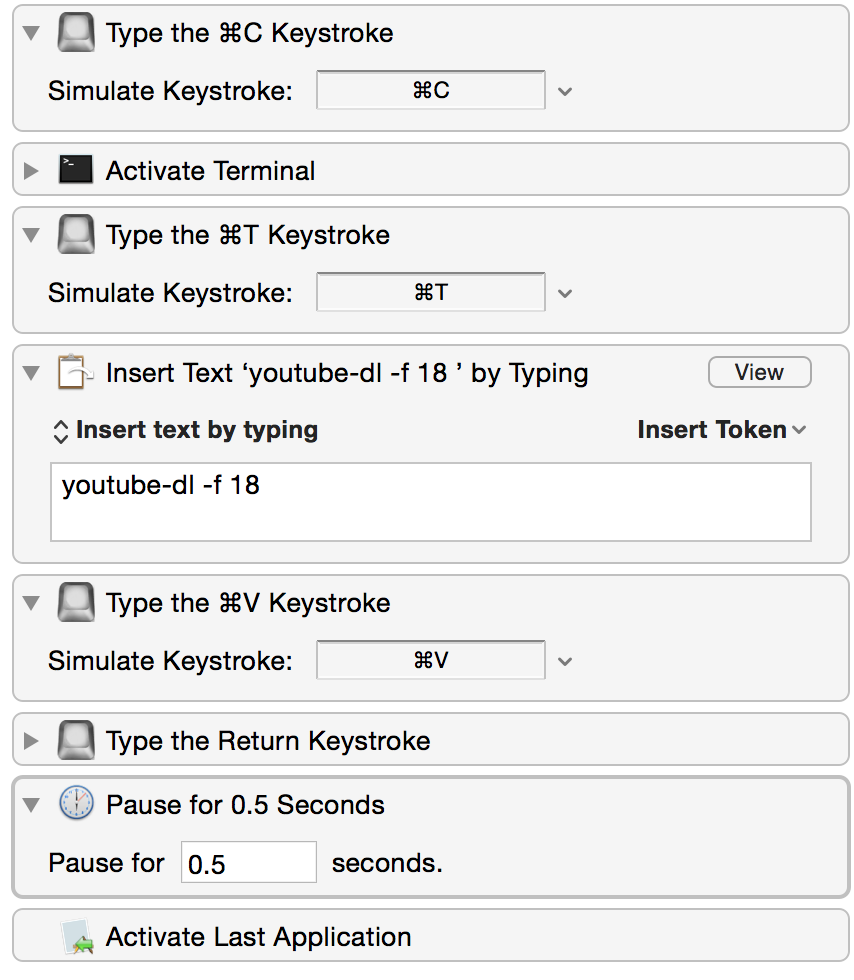Click the Activate Last Application icon
854x980 pixels.
[78, 936]
